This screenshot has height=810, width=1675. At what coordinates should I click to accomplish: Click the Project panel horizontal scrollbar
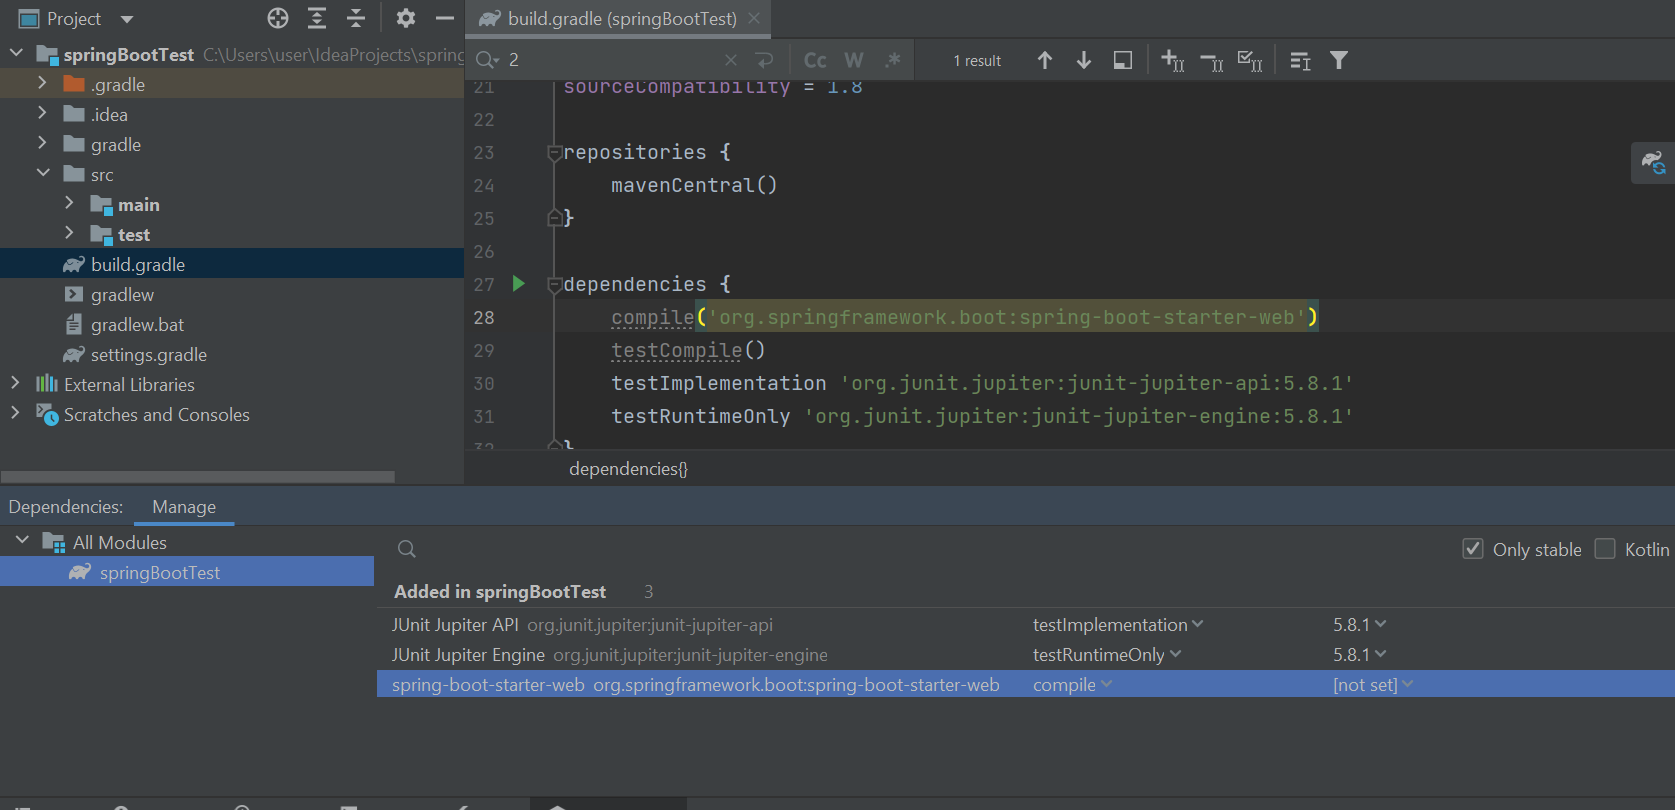coord(198,477)
